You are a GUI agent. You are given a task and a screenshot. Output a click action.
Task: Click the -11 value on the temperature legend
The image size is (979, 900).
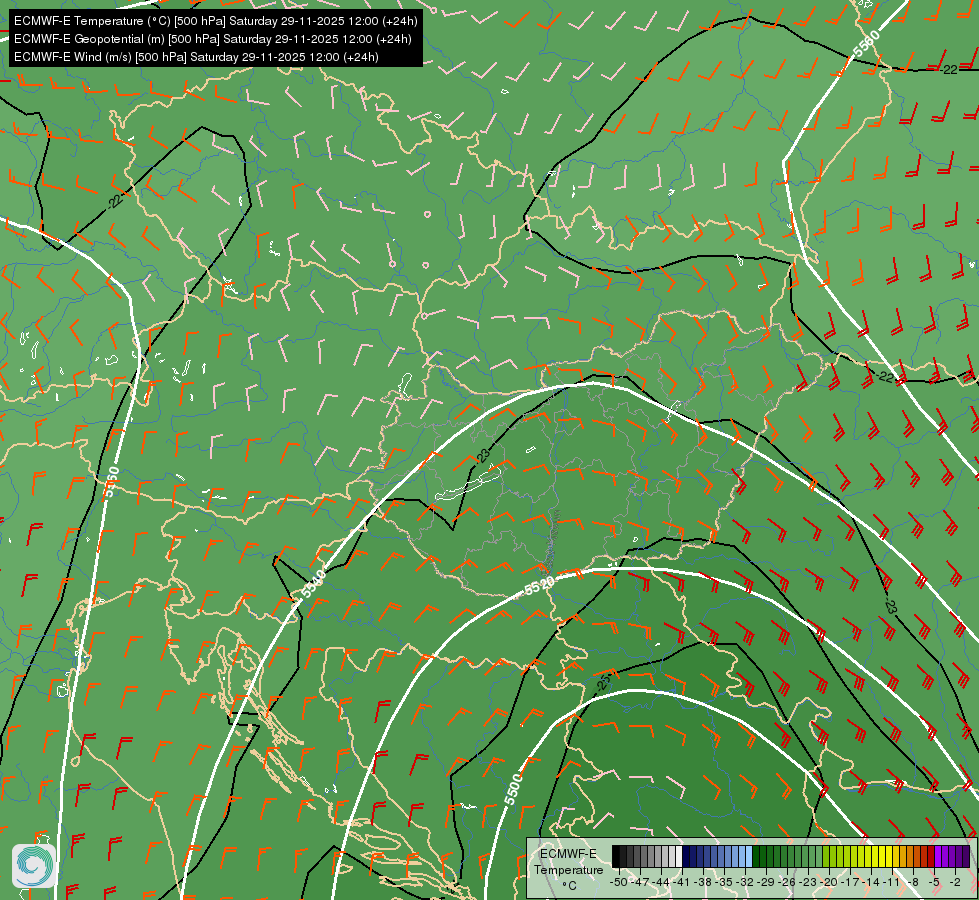click(891, 882)
